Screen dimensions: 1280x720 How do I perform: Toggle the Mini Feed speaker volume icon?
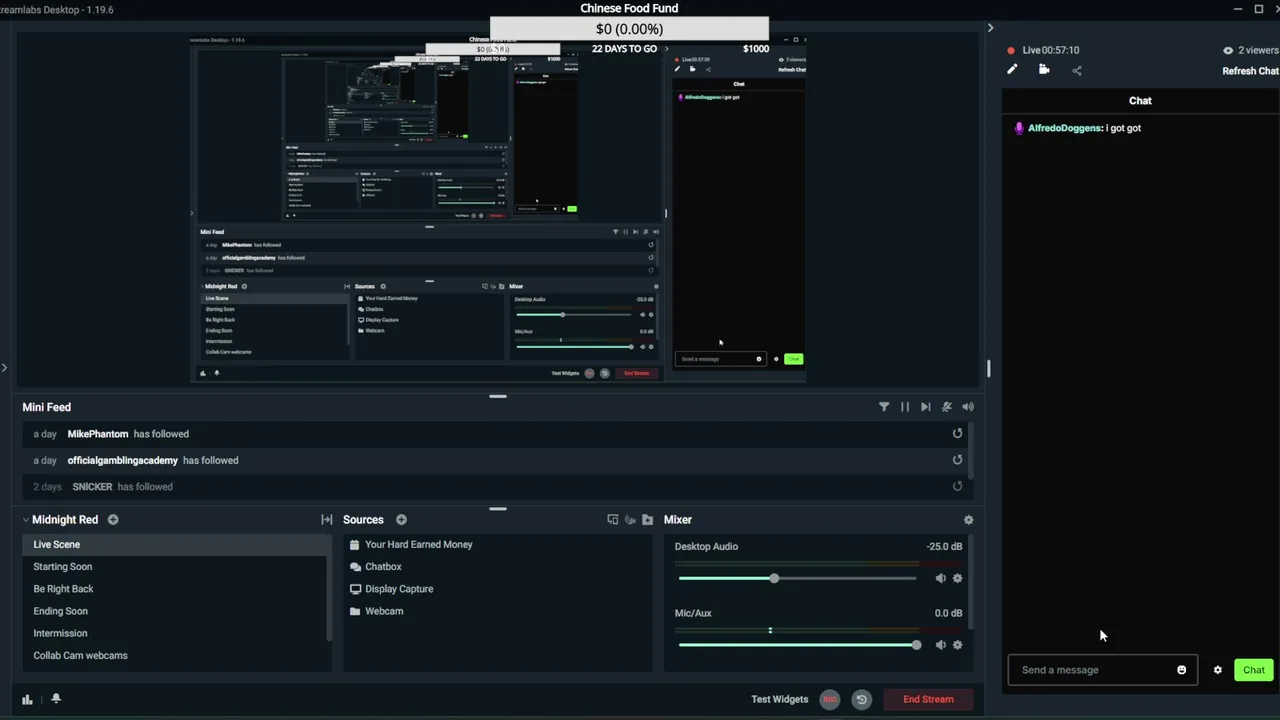(x=968, y=407)
